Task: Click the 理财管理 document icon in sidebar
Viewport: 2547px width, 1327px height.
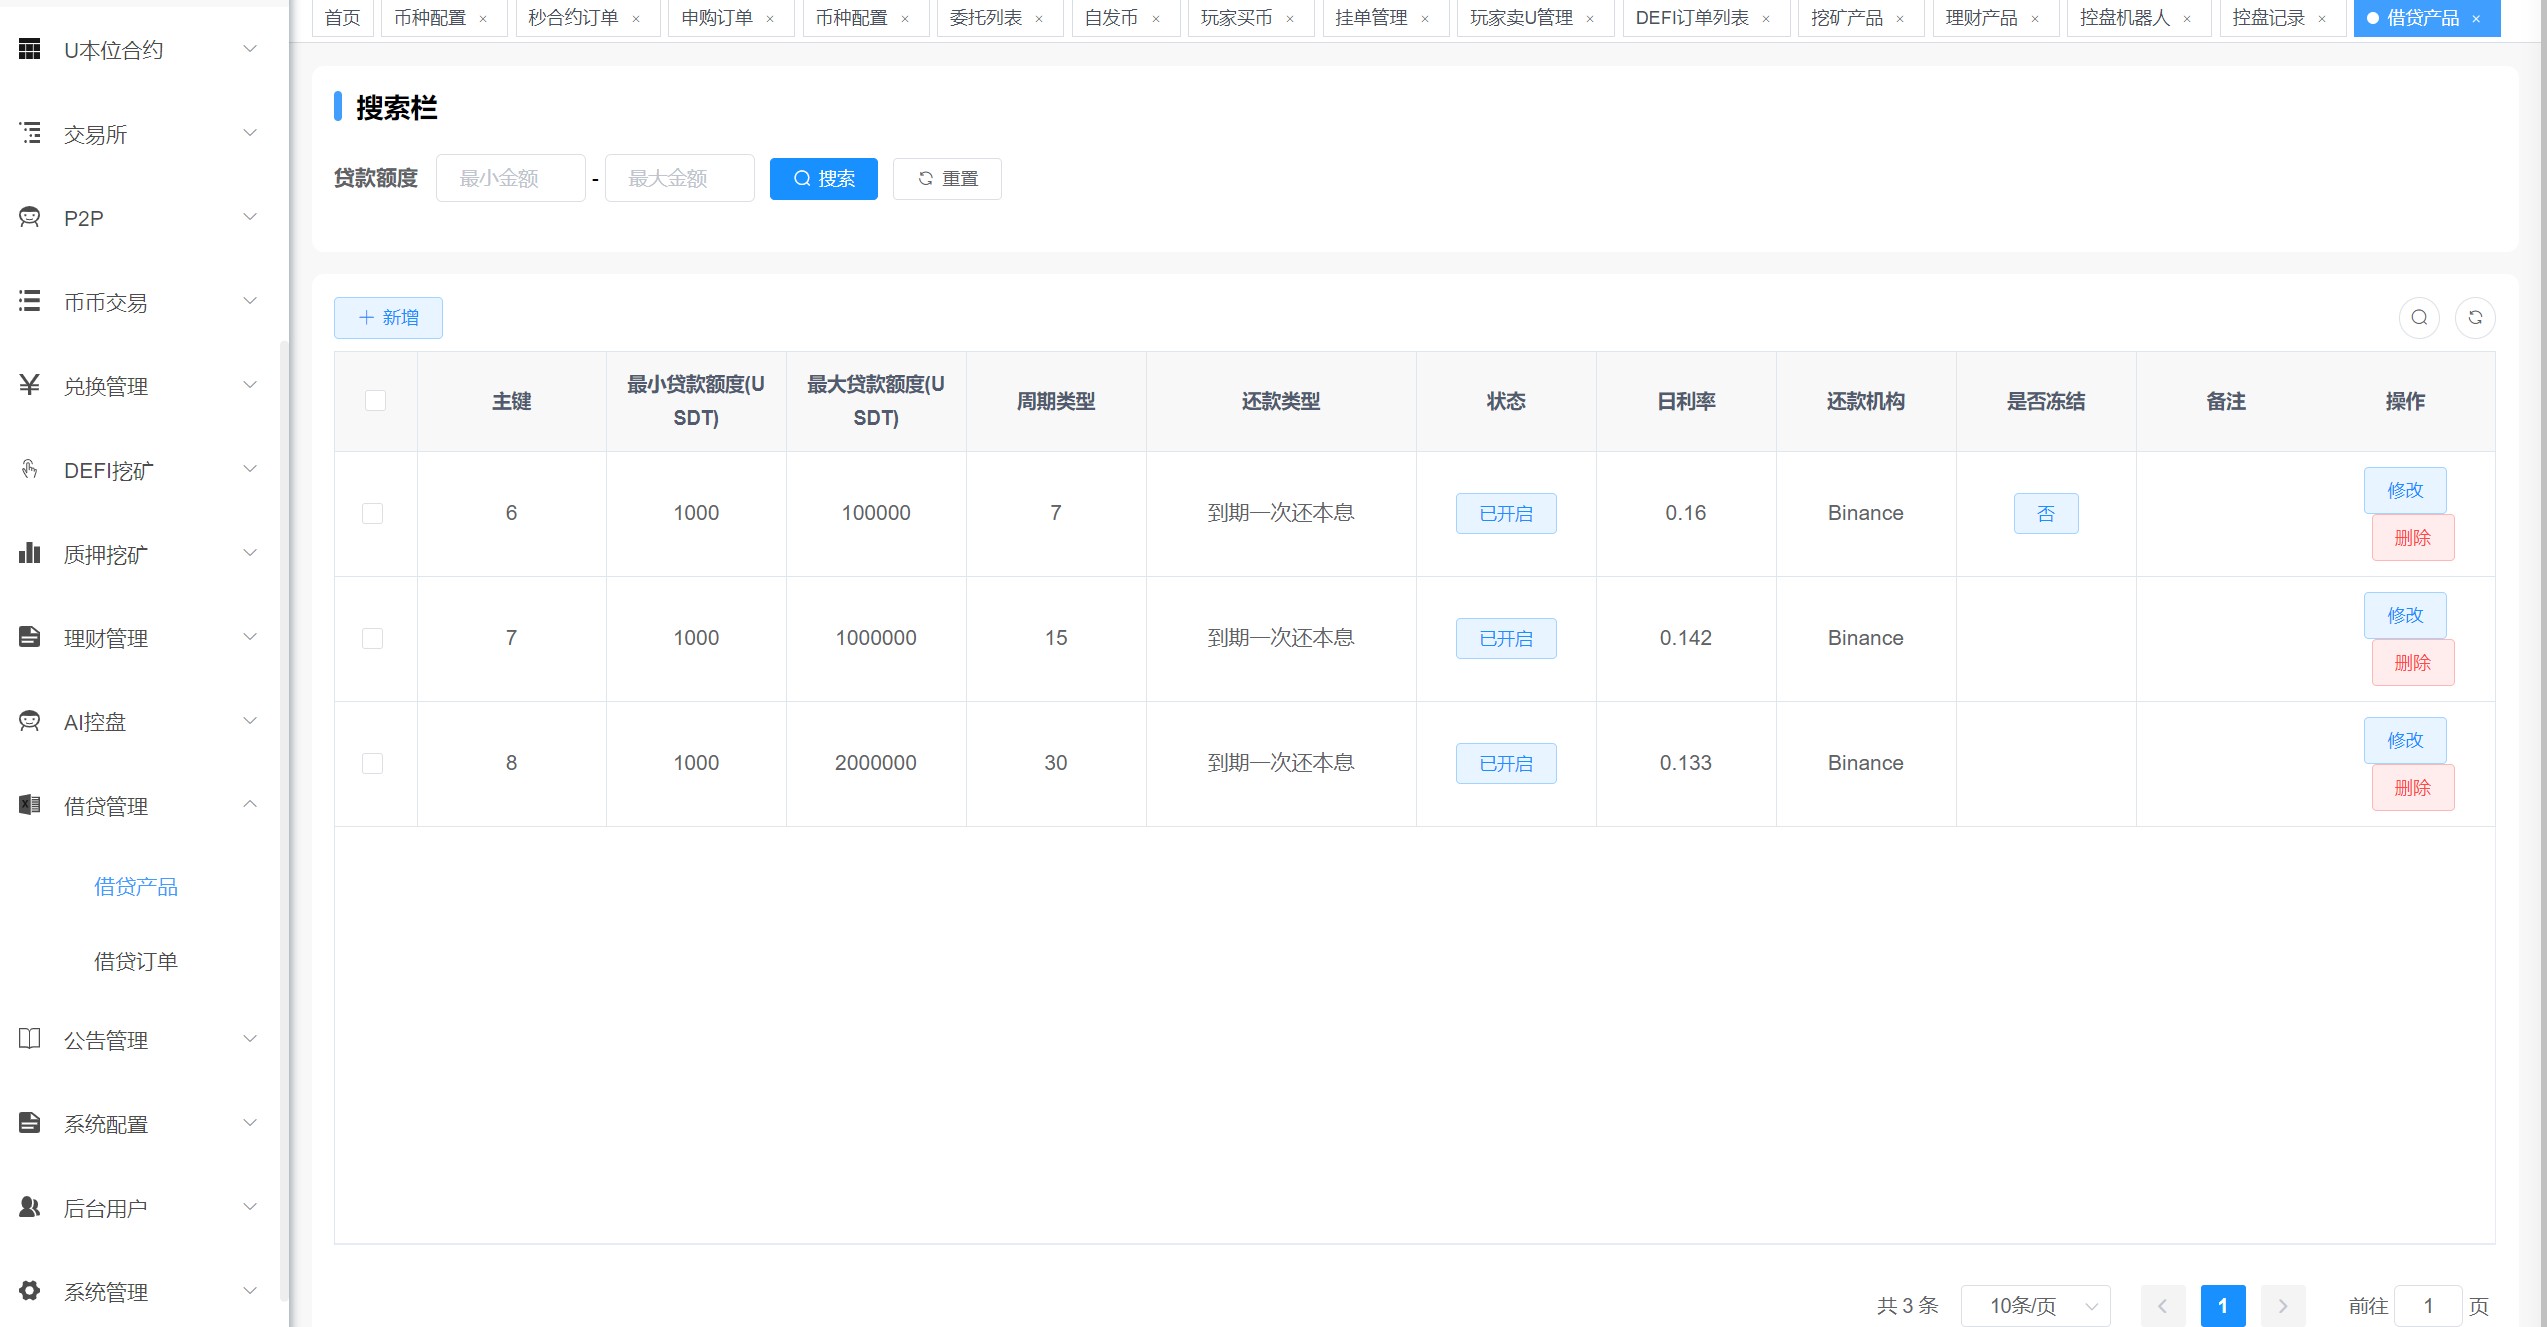Action: (30, 637)
